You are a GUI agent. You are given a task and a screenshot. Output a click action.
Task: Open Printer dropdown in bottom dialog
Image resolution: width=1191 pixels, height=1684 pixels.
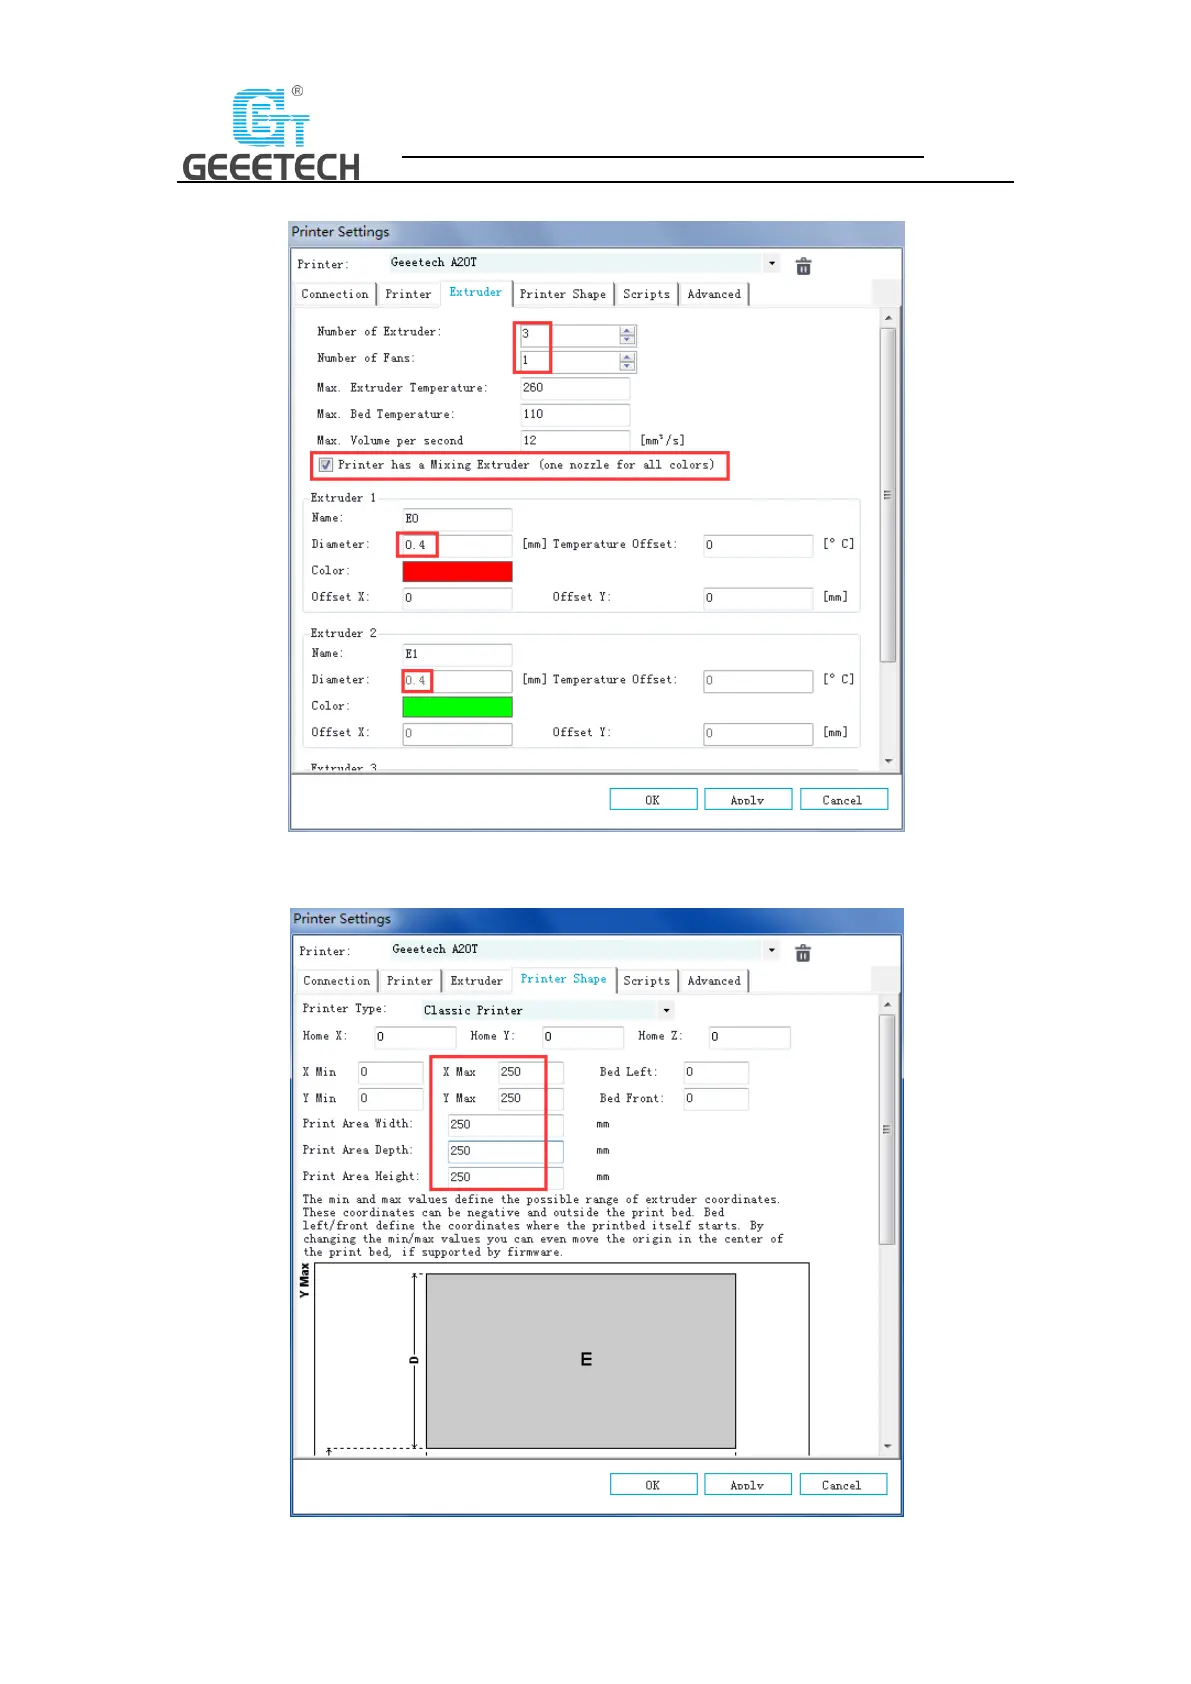click(x=772, y=950)
